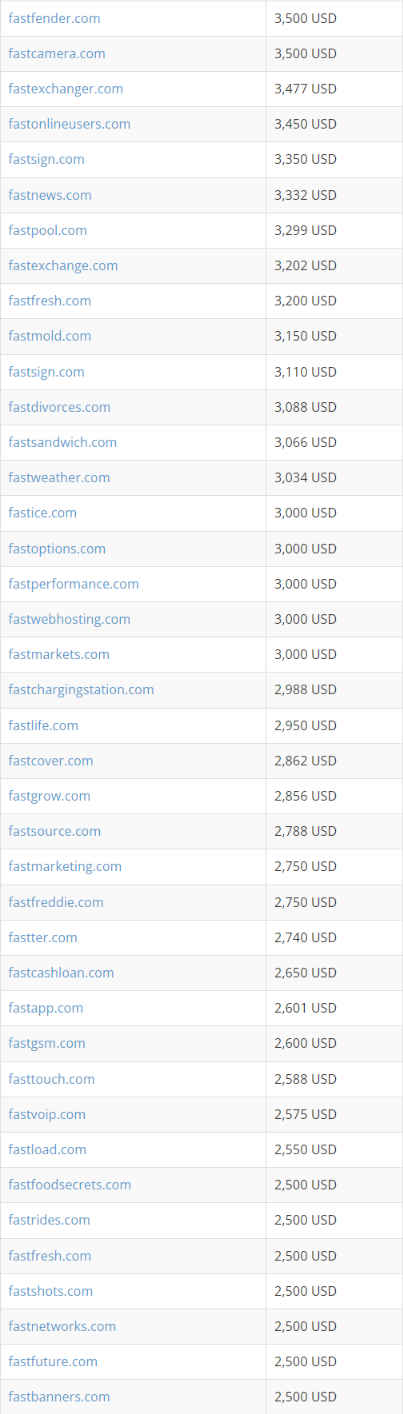Select the fastpool.com domain
The height and width of the screenshot is (1414, 403).
tap(48, 230)
